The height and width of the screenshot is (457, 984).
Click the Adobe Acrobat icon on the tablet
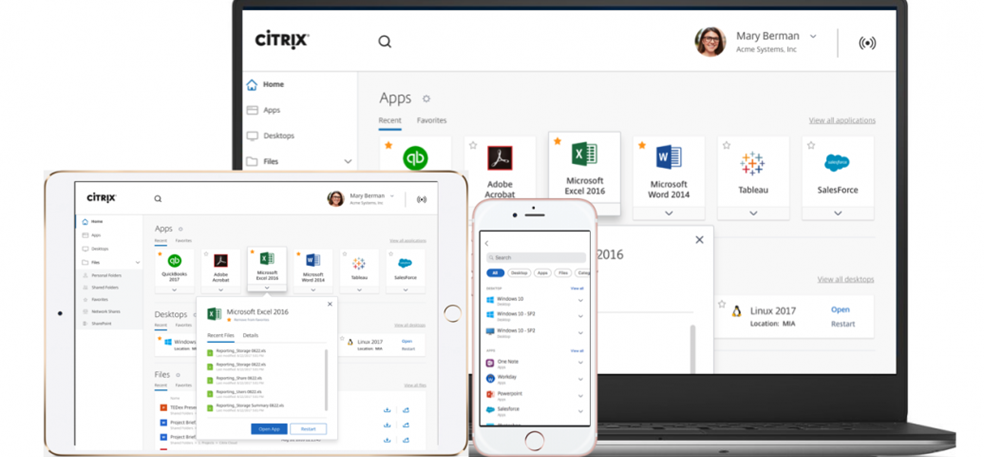pyautogui.click(x=220, y=261)
